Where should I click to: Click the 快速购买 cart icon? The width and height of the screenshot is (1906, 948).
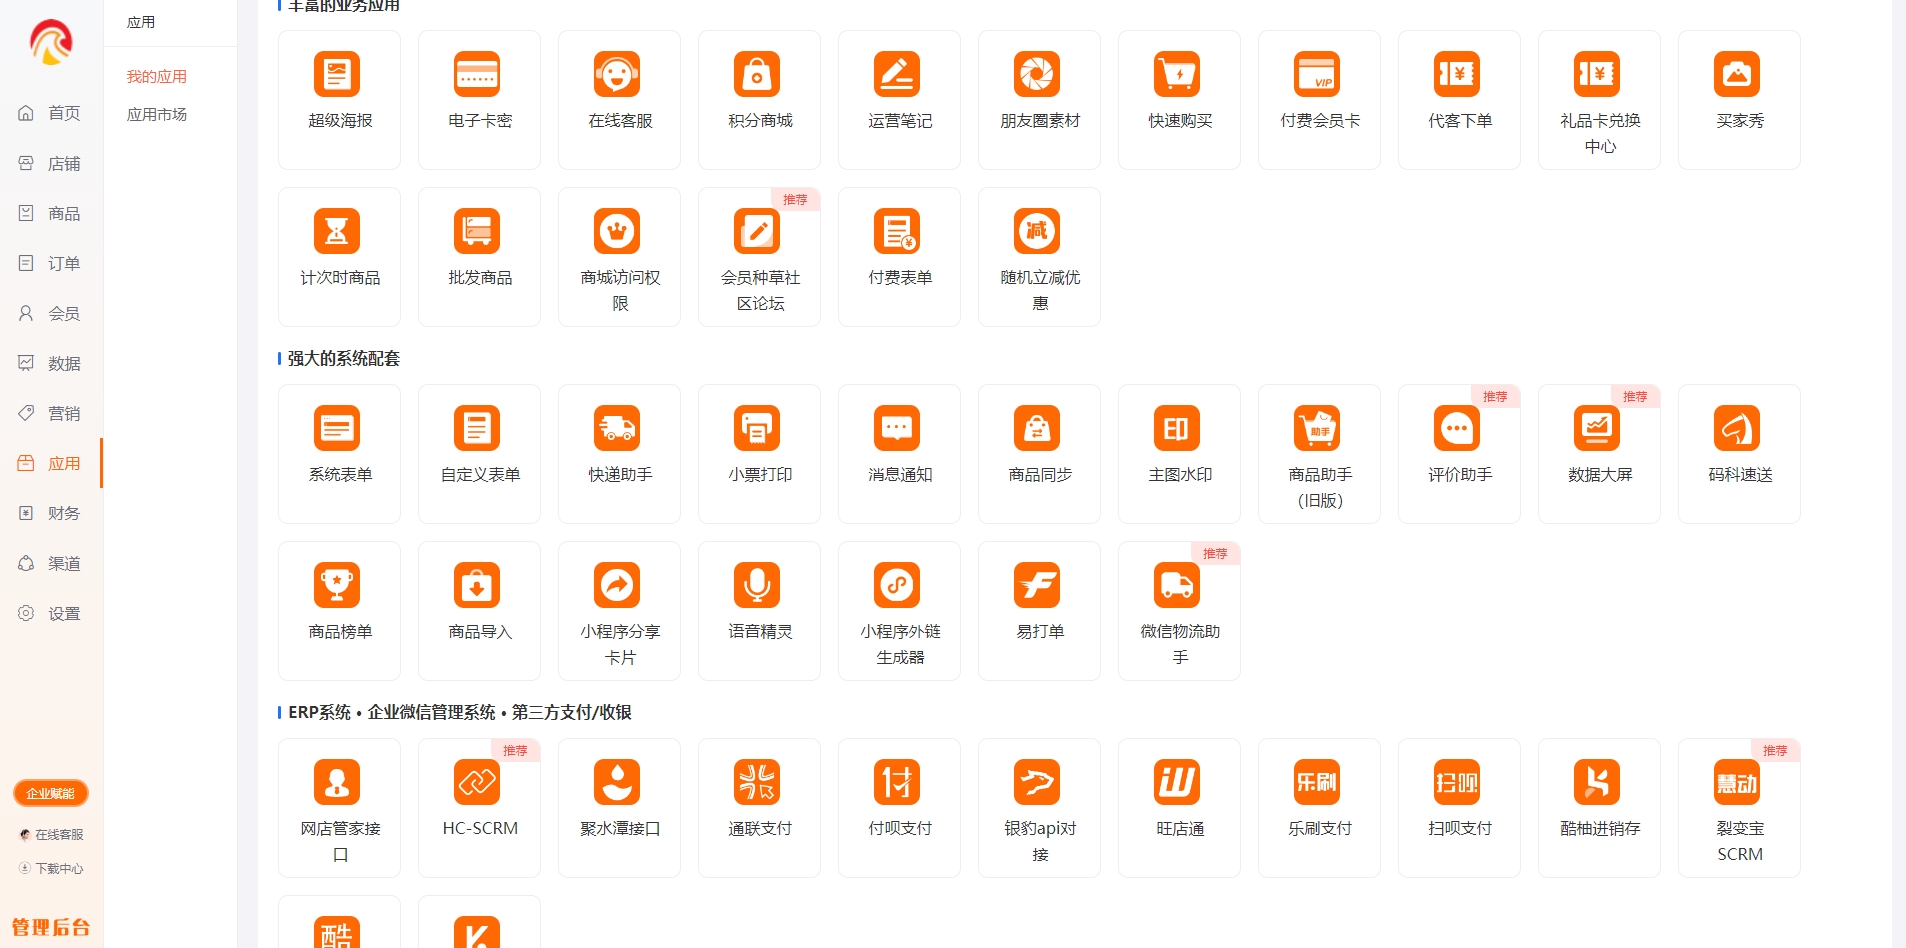click(x=1177, y=74)
